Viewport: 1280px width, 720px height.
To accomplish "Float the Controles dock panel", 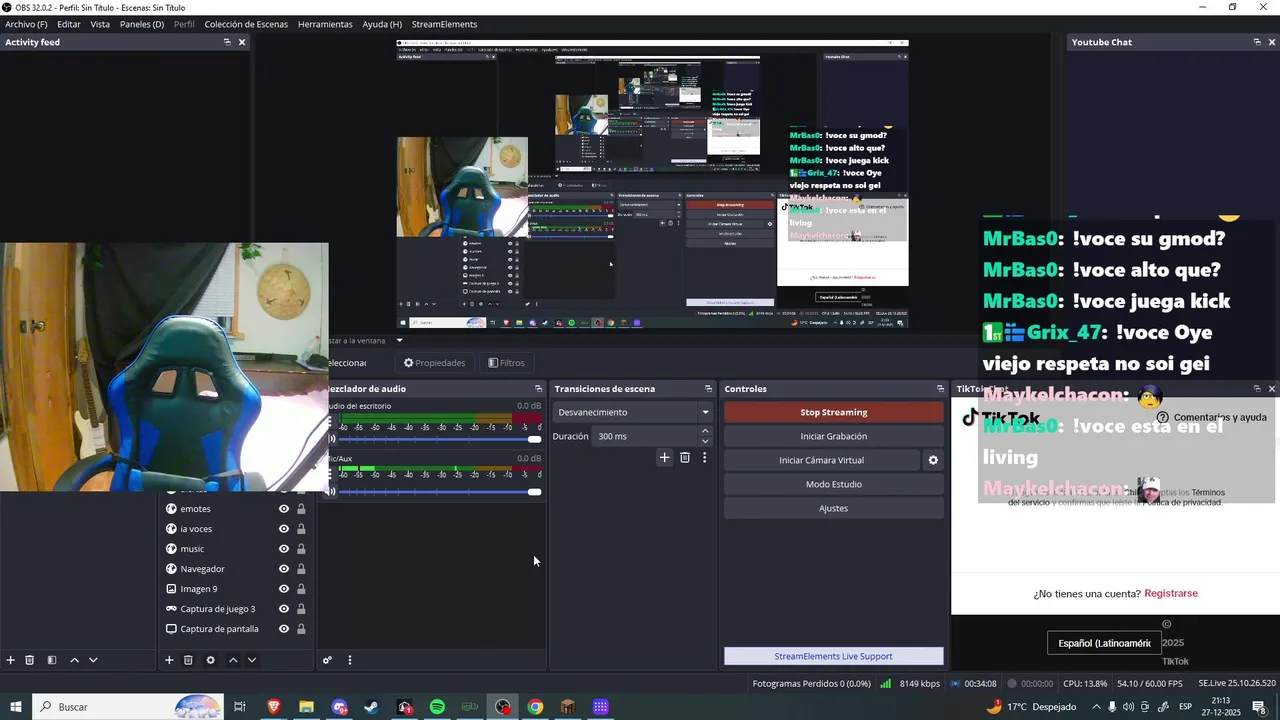I will click(x=940, y=389).
